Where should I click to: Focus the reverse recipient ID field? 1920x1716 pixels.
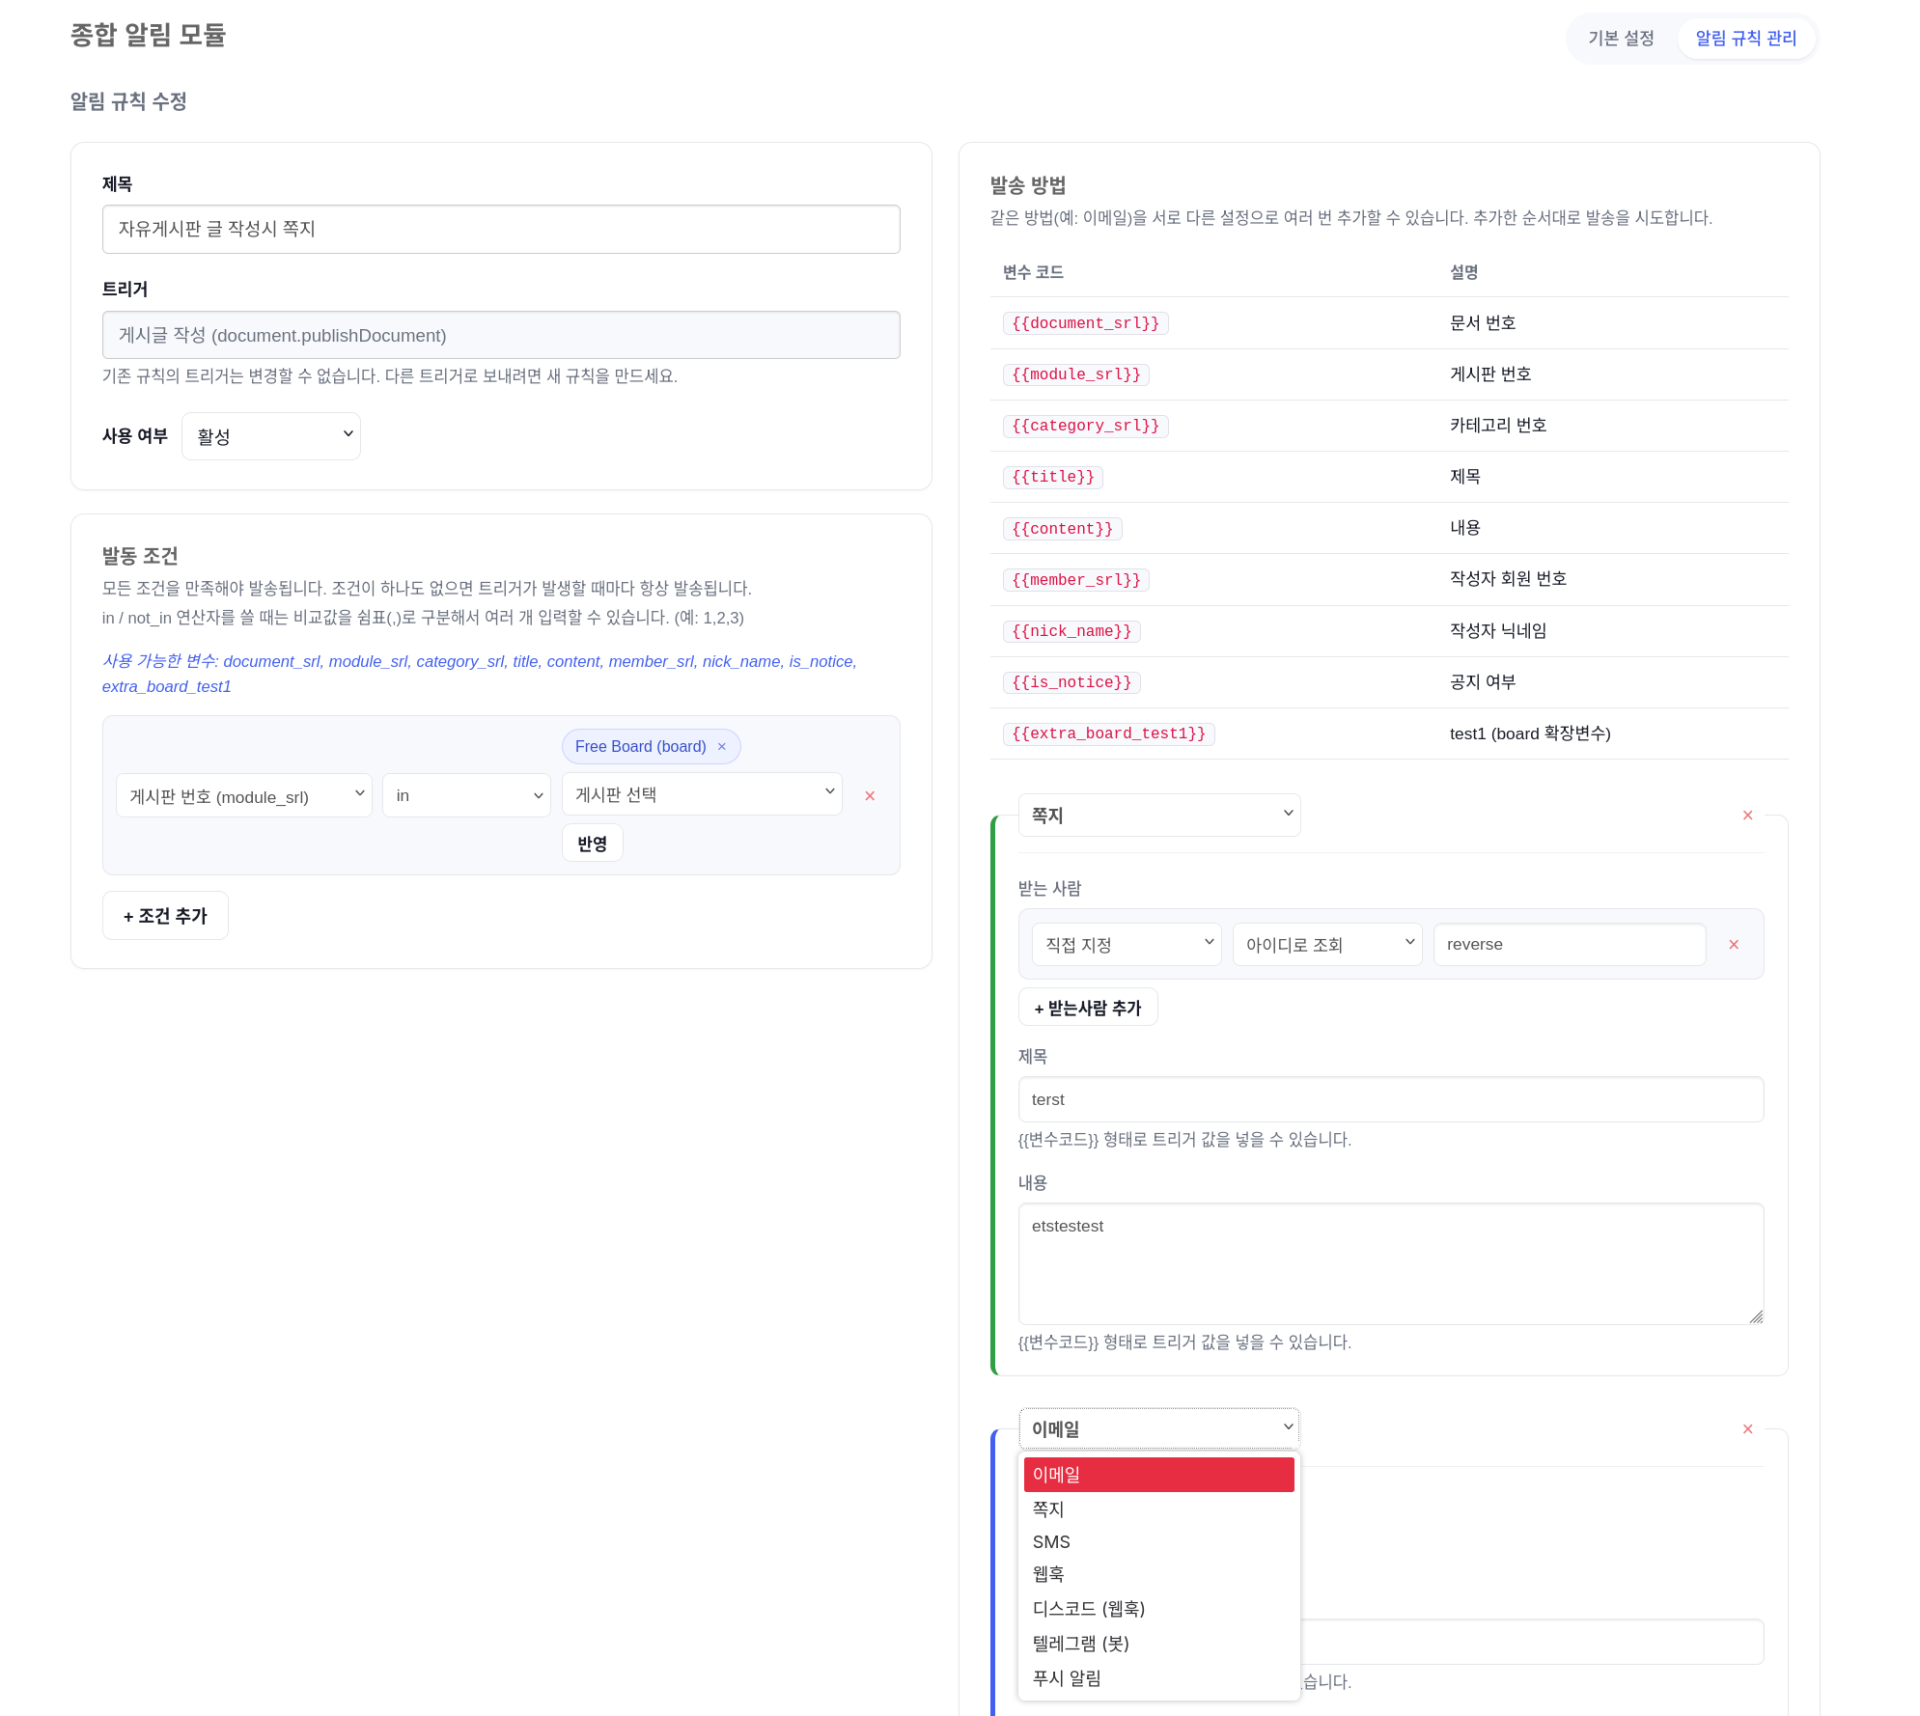(1568, 944)
